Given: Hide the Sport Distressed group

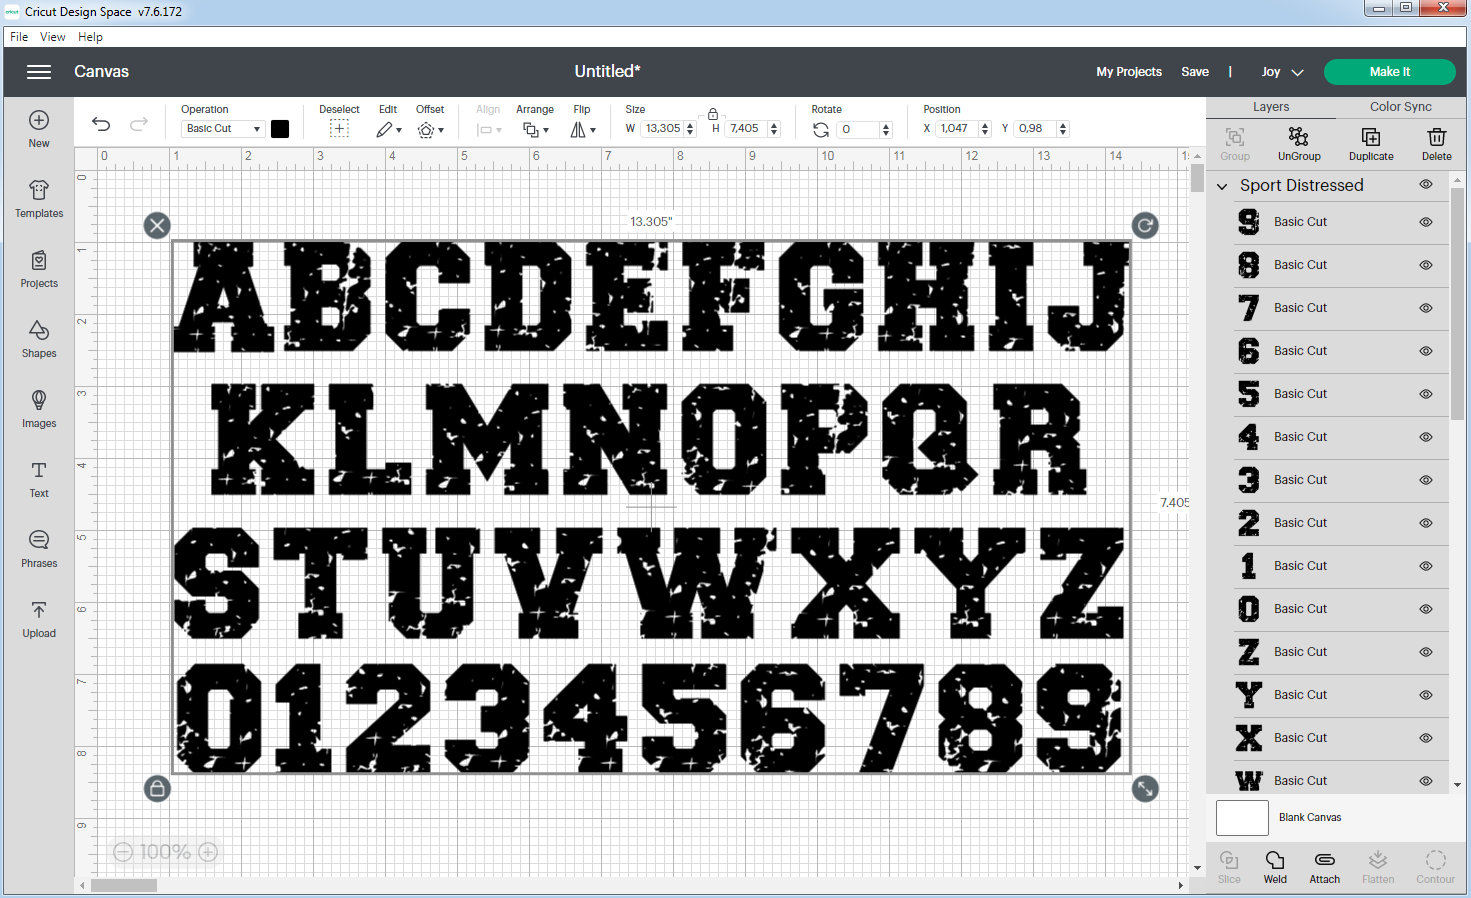Looking at the screenshot, I should pyautogui.click(x=1426, y=185).
